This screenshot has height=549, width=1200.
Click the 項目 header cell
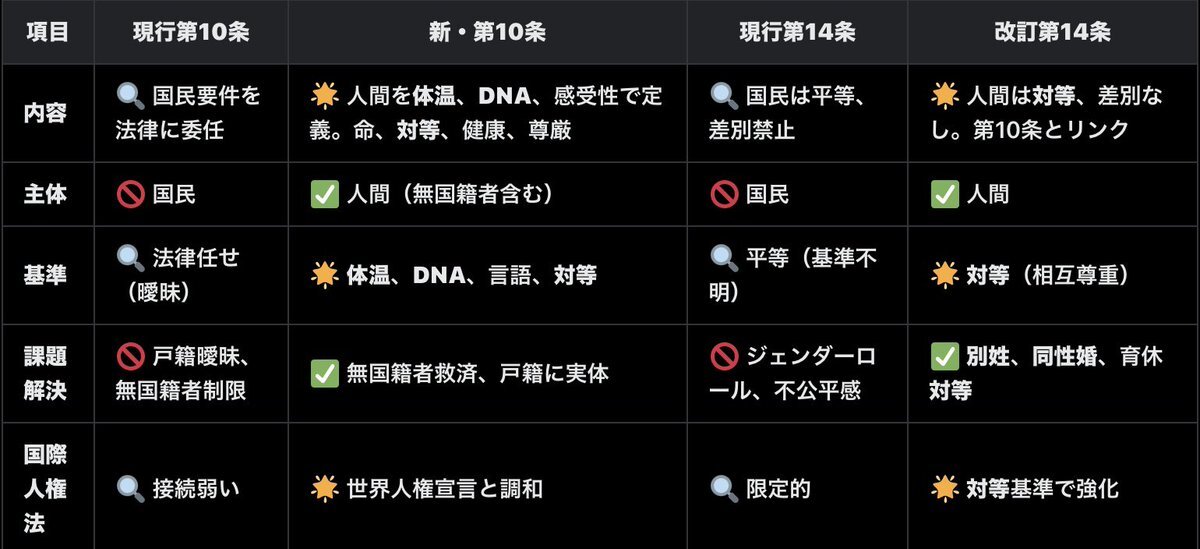tap(47, 32)
